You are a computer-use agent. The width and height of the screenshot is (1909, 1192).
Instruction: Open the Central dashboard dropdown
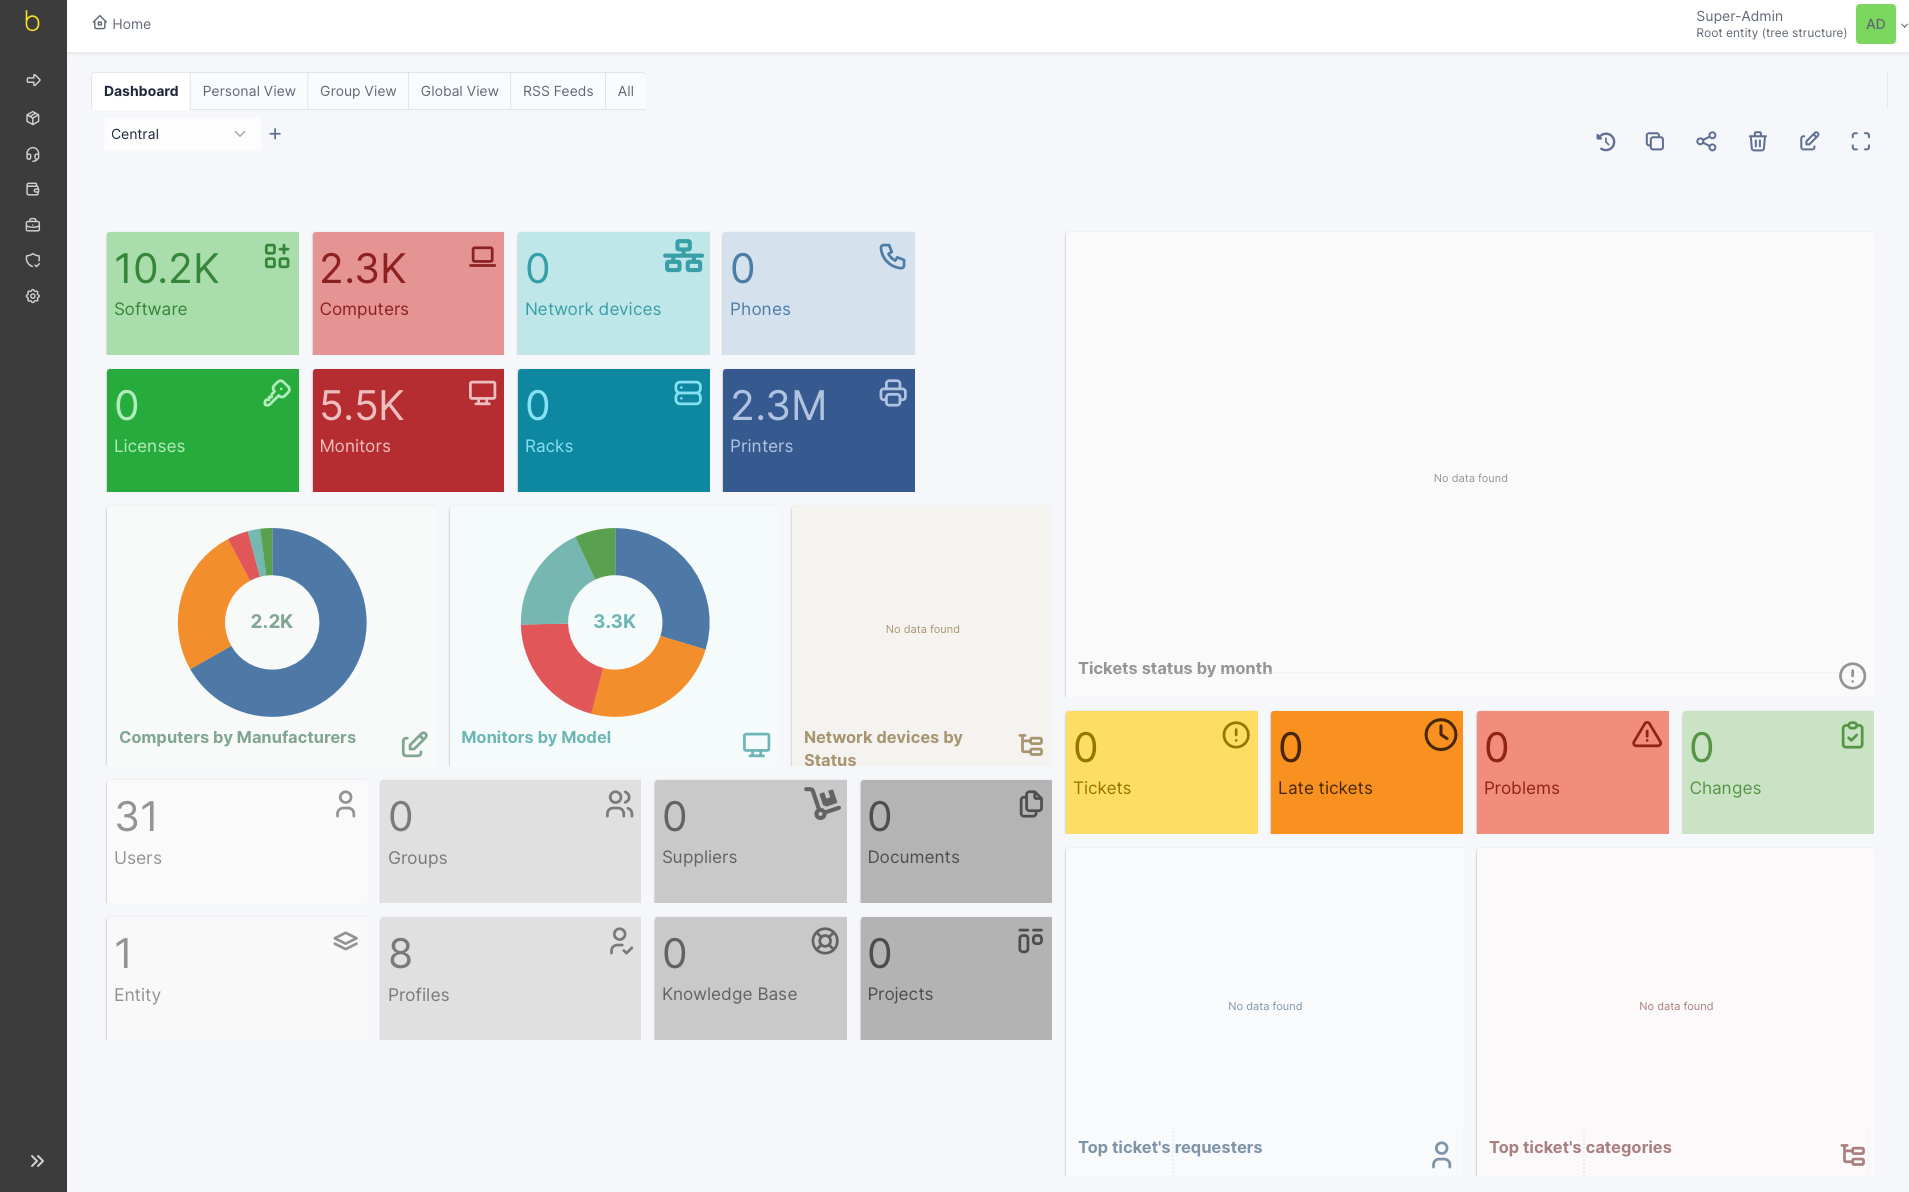(178, 134)
